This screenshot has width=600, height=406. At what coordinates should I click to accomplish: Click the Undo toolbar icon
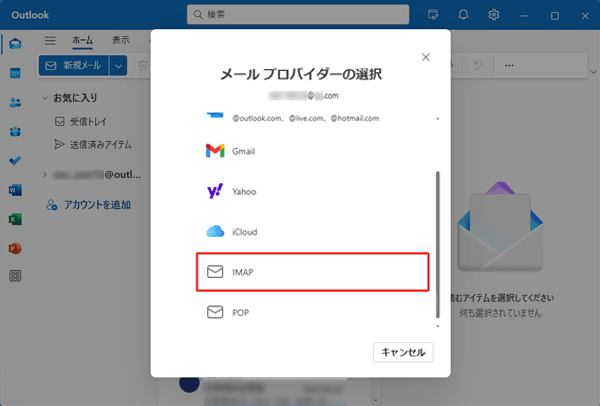click(478, 65)
